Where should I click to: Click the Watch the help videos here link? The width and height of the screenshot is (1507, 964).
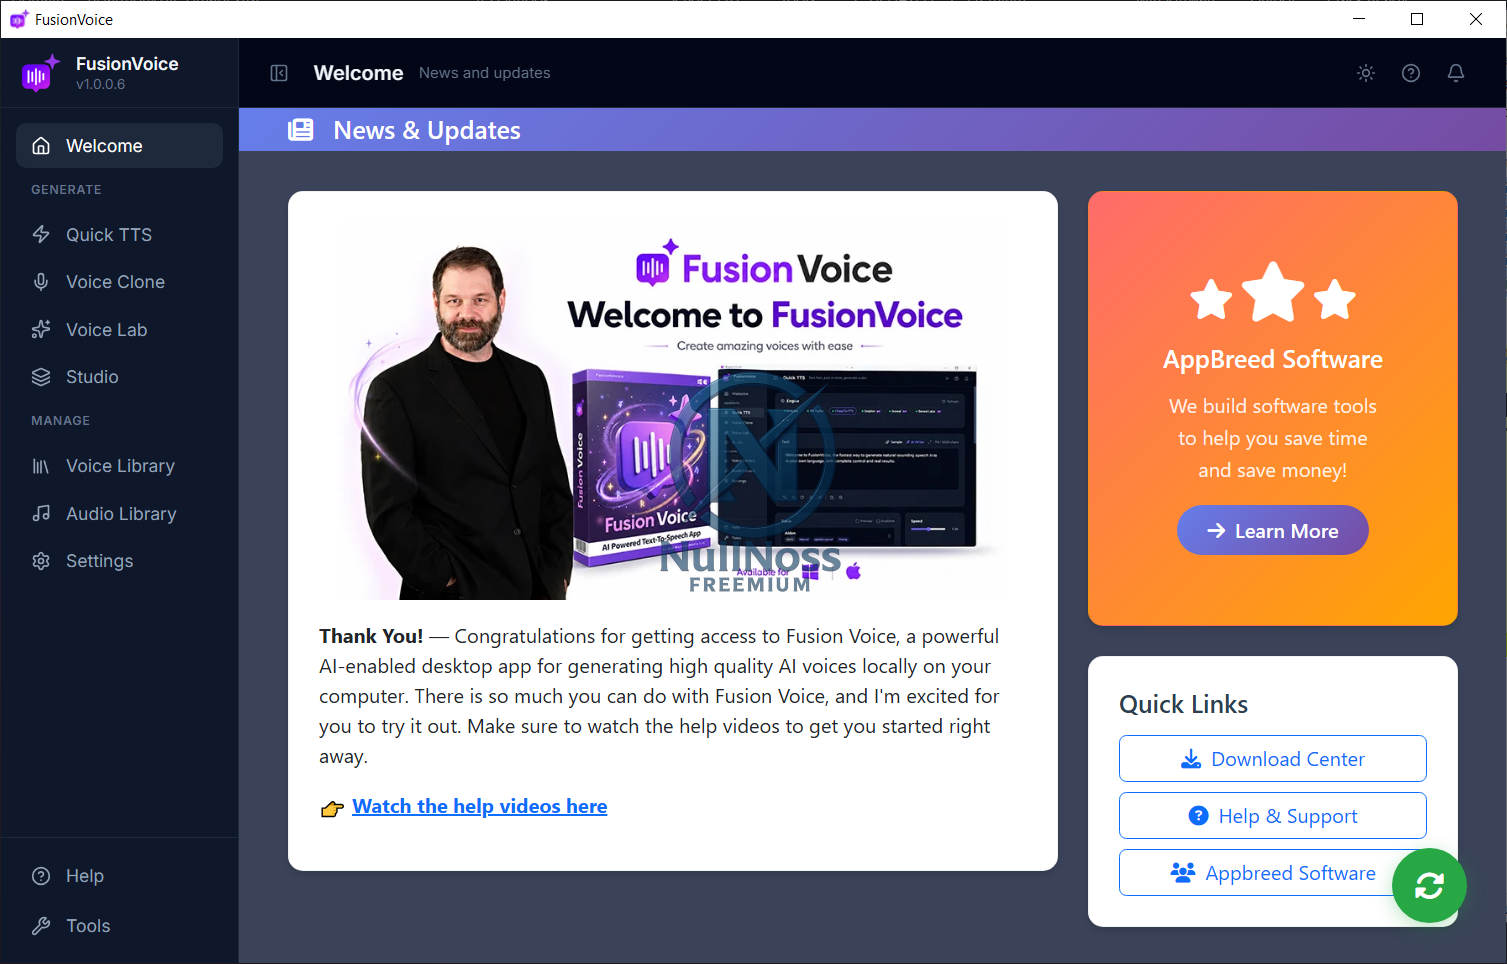[x=480, y=807]
